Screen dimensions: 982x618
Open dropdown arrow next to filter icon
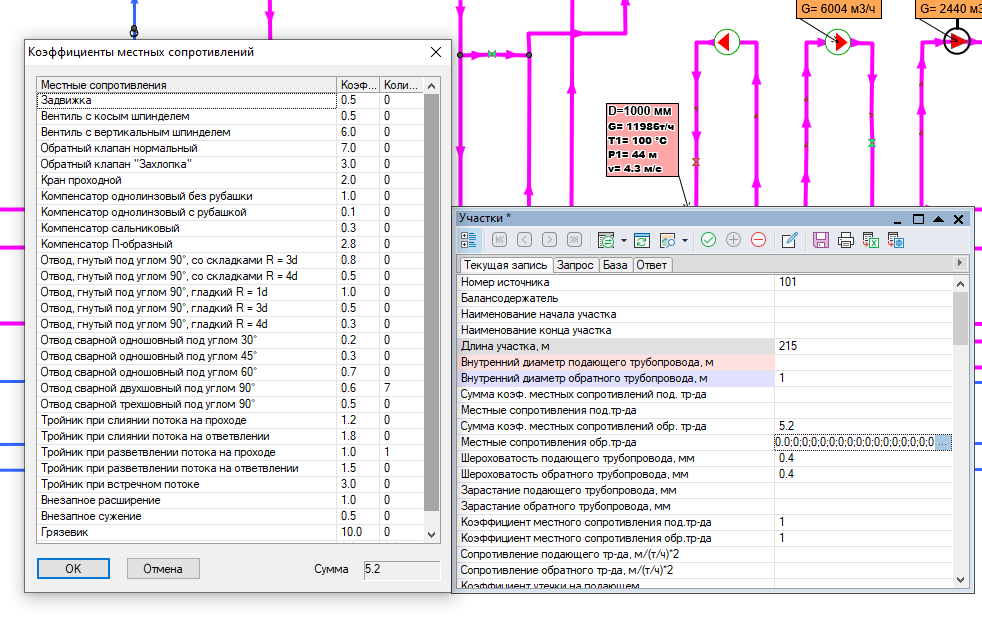coord(623,240)
